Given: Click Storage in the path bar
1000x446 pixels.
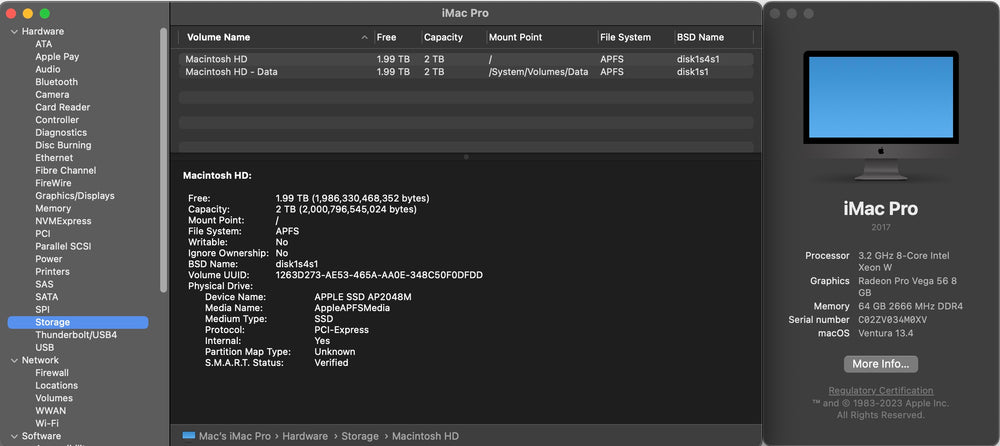Looking at the screenshot, I should [x=360, y=436].
